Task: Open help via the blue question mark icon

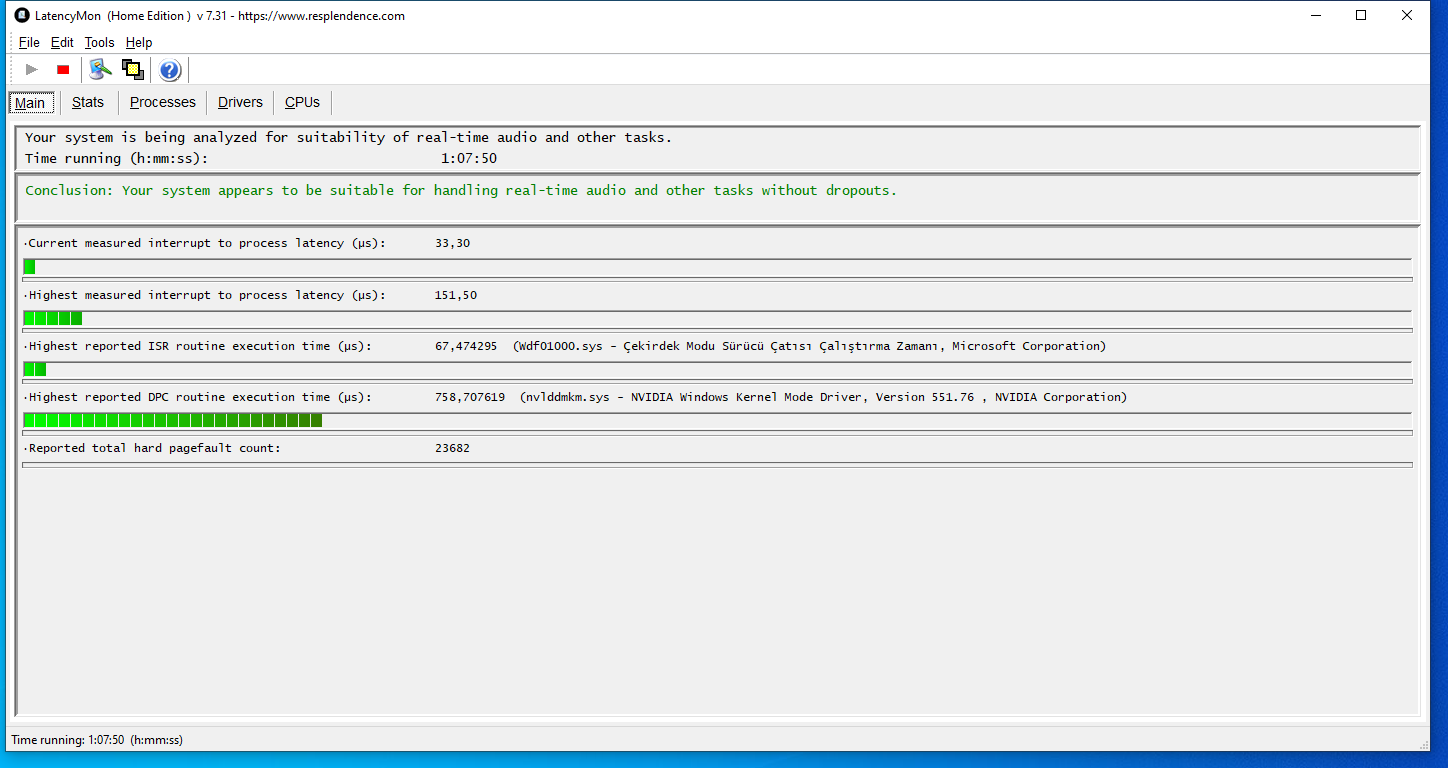Action: tap(170, 69)
